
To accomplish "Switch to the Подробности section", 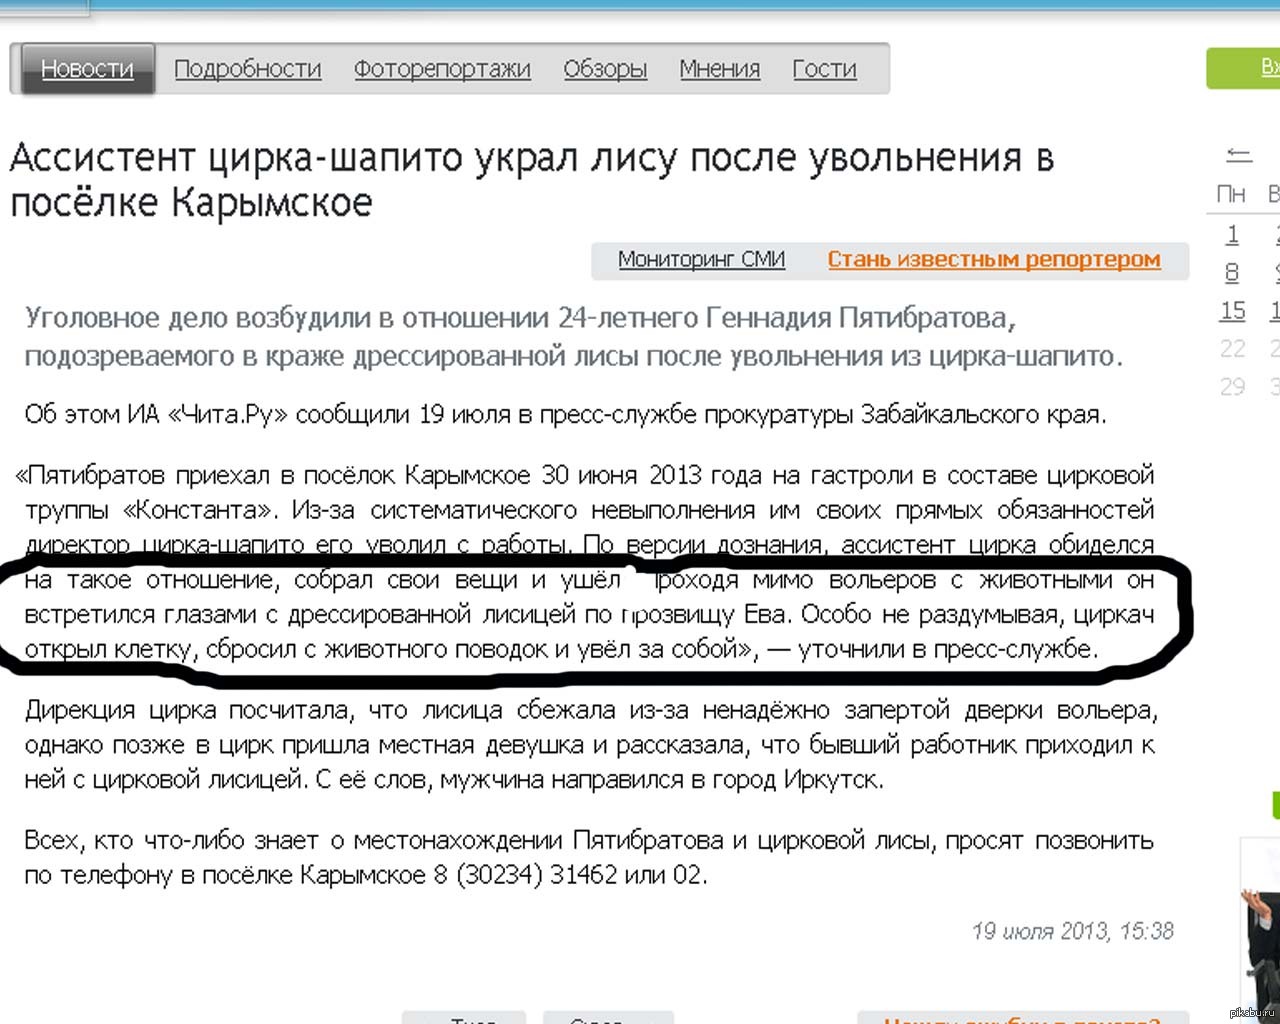I will coord(247,69).
